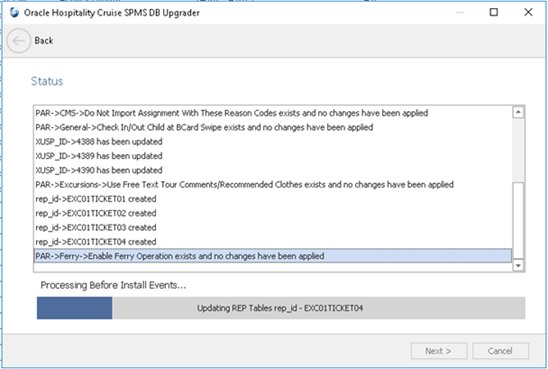Minimize the SPMS DB Upgrader window
The image size is (548, 369).
[x=460, y=12]
